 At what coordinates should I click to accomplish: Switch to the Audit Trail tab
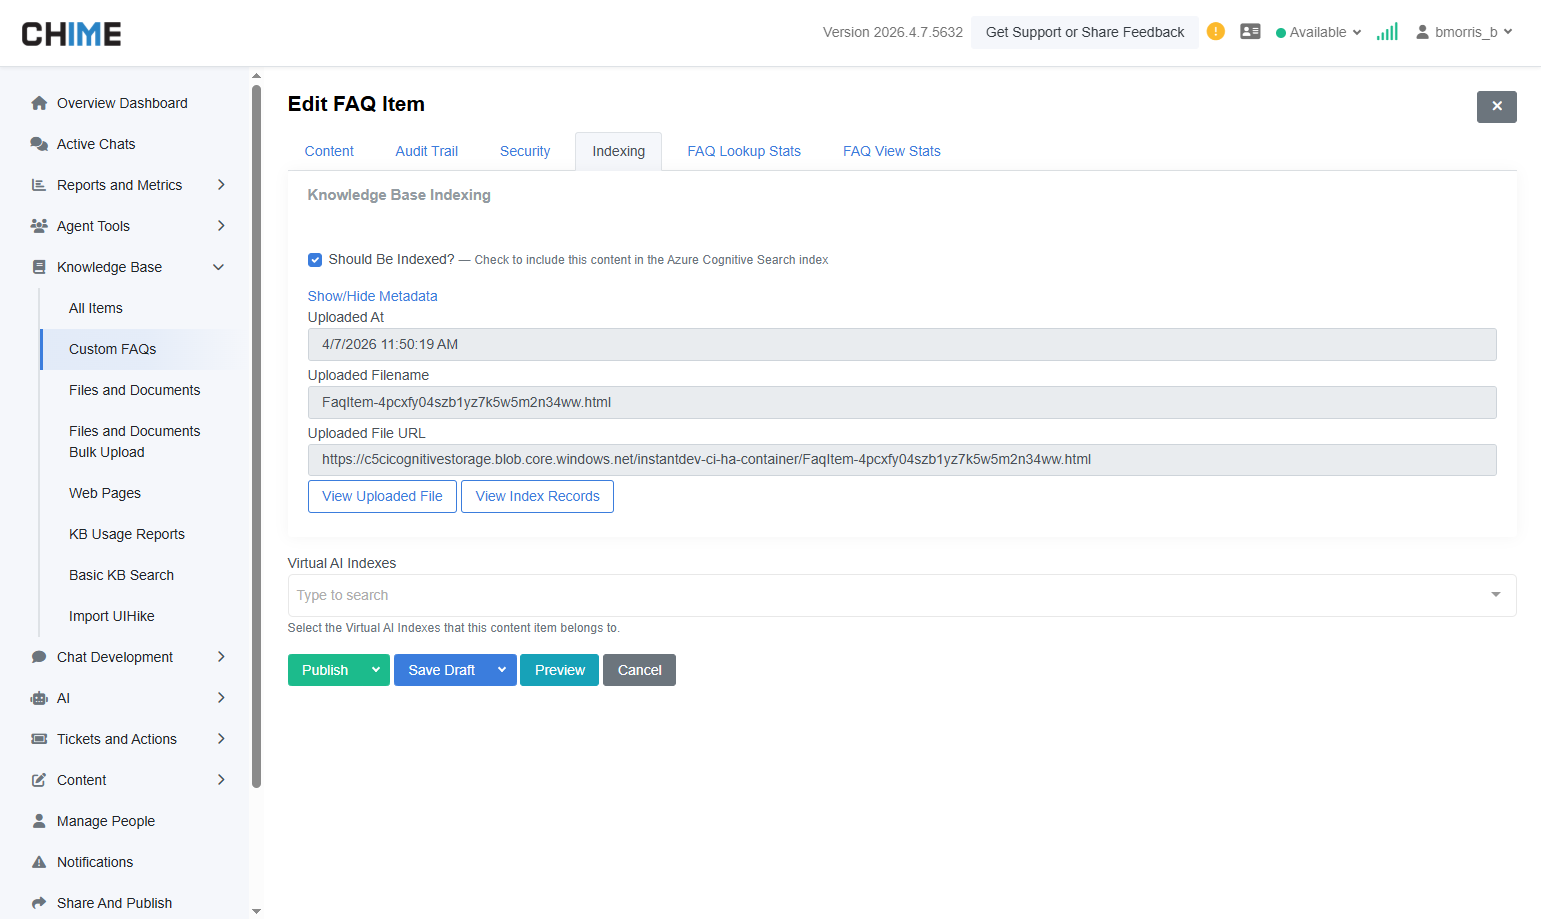[x=426, y=150]
